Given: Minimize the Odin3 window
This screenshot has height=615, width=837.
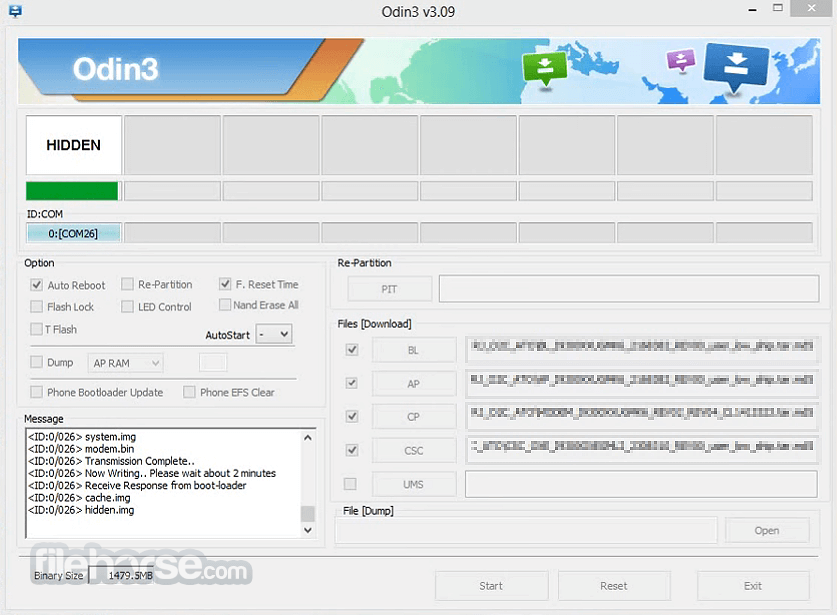Looking at the screenshot, I should [x=753, y=9].
